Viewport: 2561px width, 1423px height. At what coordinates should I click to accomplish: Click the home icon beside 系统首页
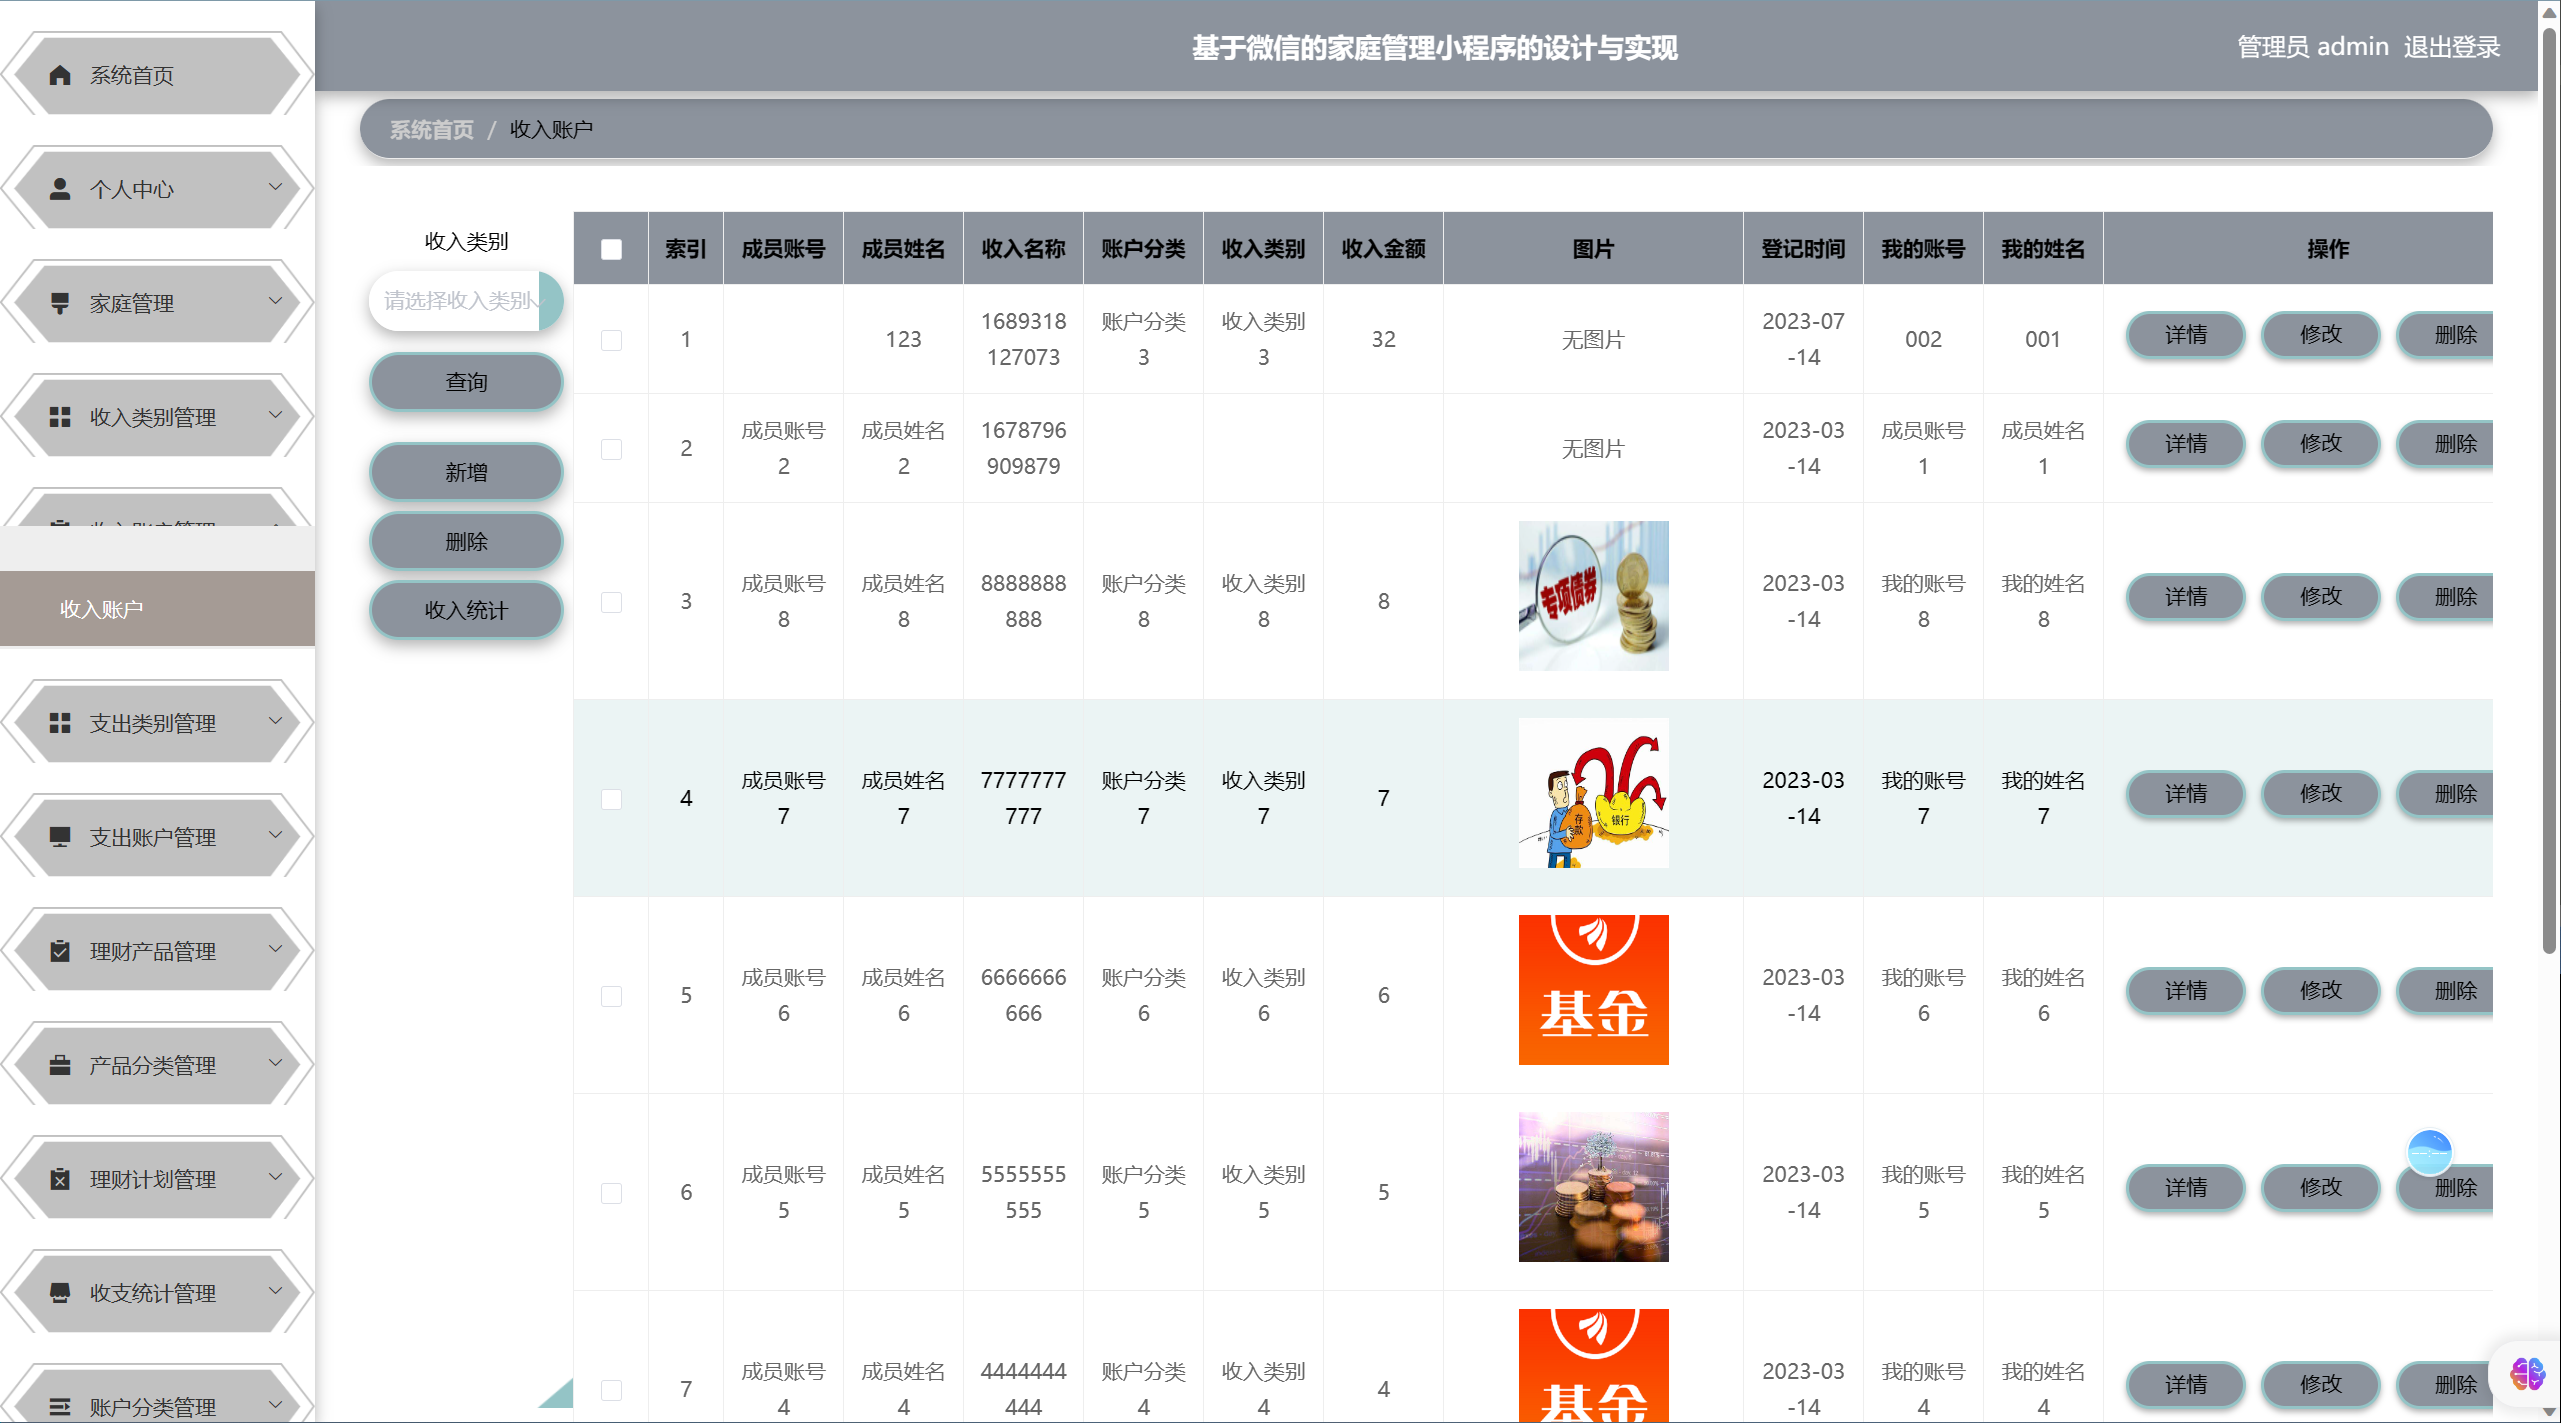pyautogui.click(x=60, y=76)
